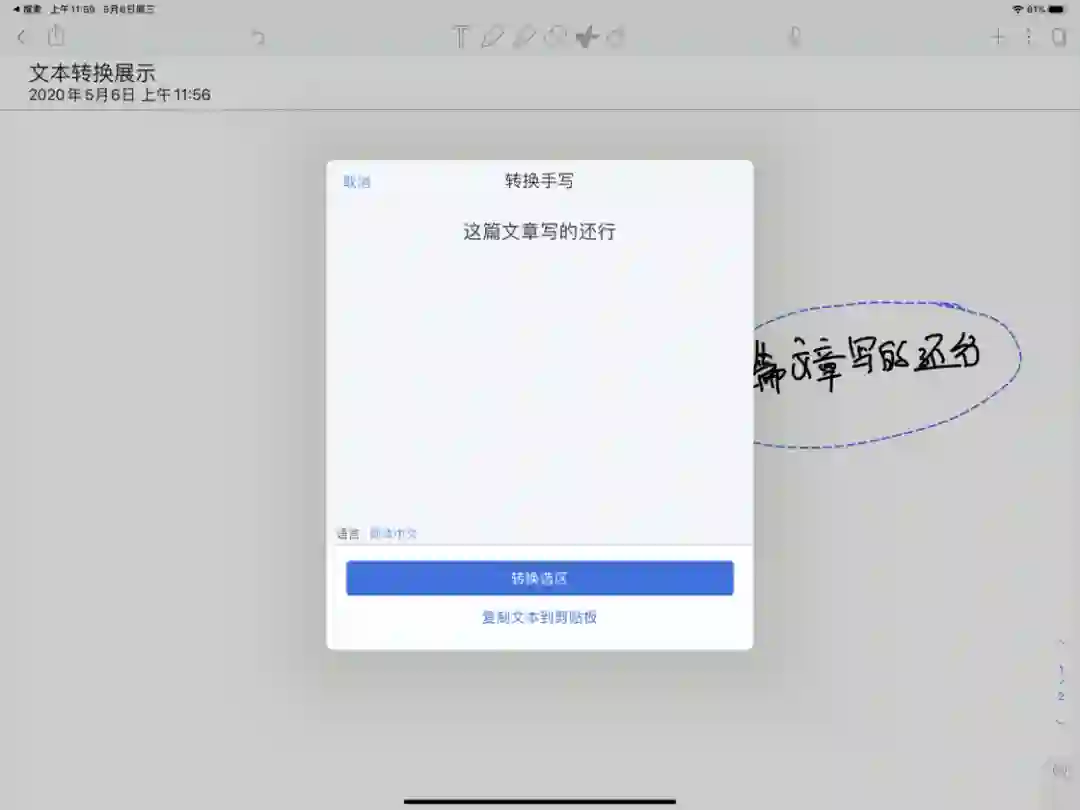Tap the bottom-right corner toggle icon

point(1060,771)
